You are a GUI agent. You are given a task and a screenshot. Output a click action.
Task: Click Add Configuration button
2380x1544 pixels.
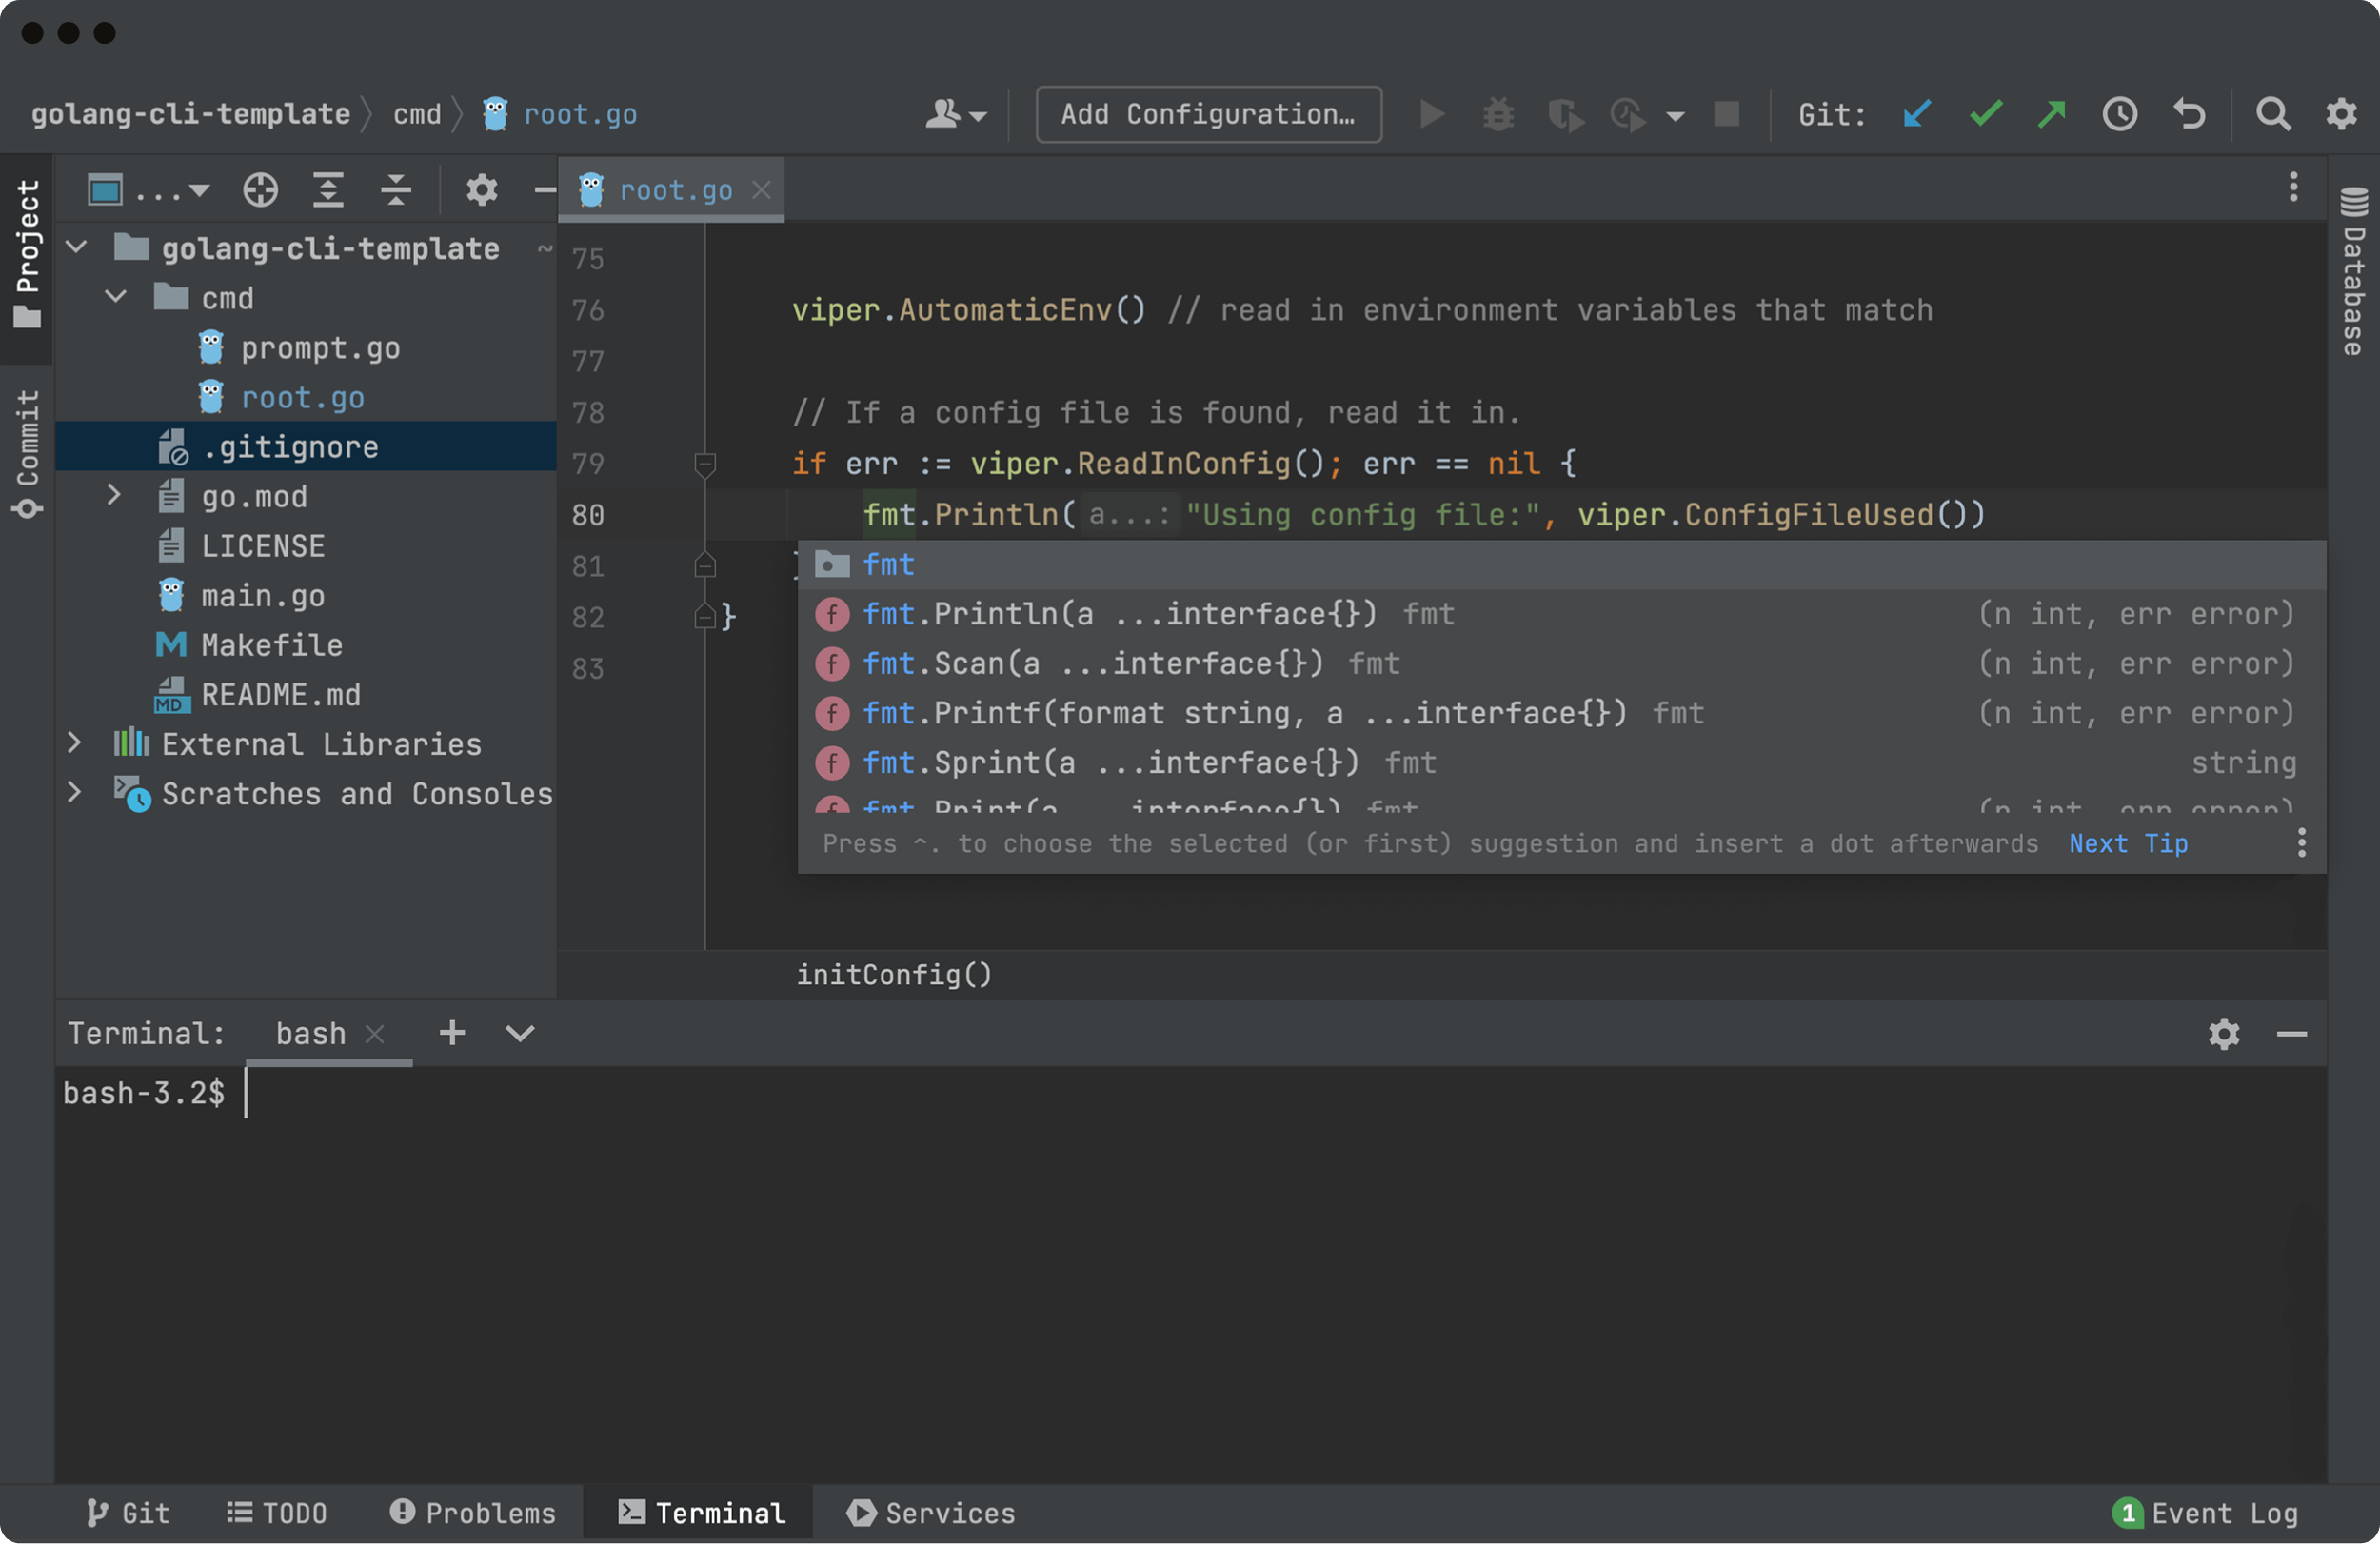pos(1208,114)
